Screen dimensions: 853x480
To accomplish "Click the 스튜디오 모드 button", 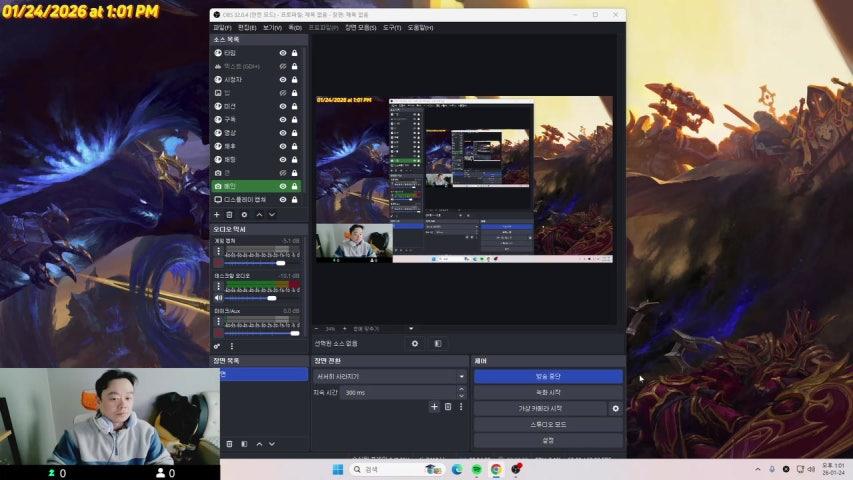I will click(x=548, y=424).
